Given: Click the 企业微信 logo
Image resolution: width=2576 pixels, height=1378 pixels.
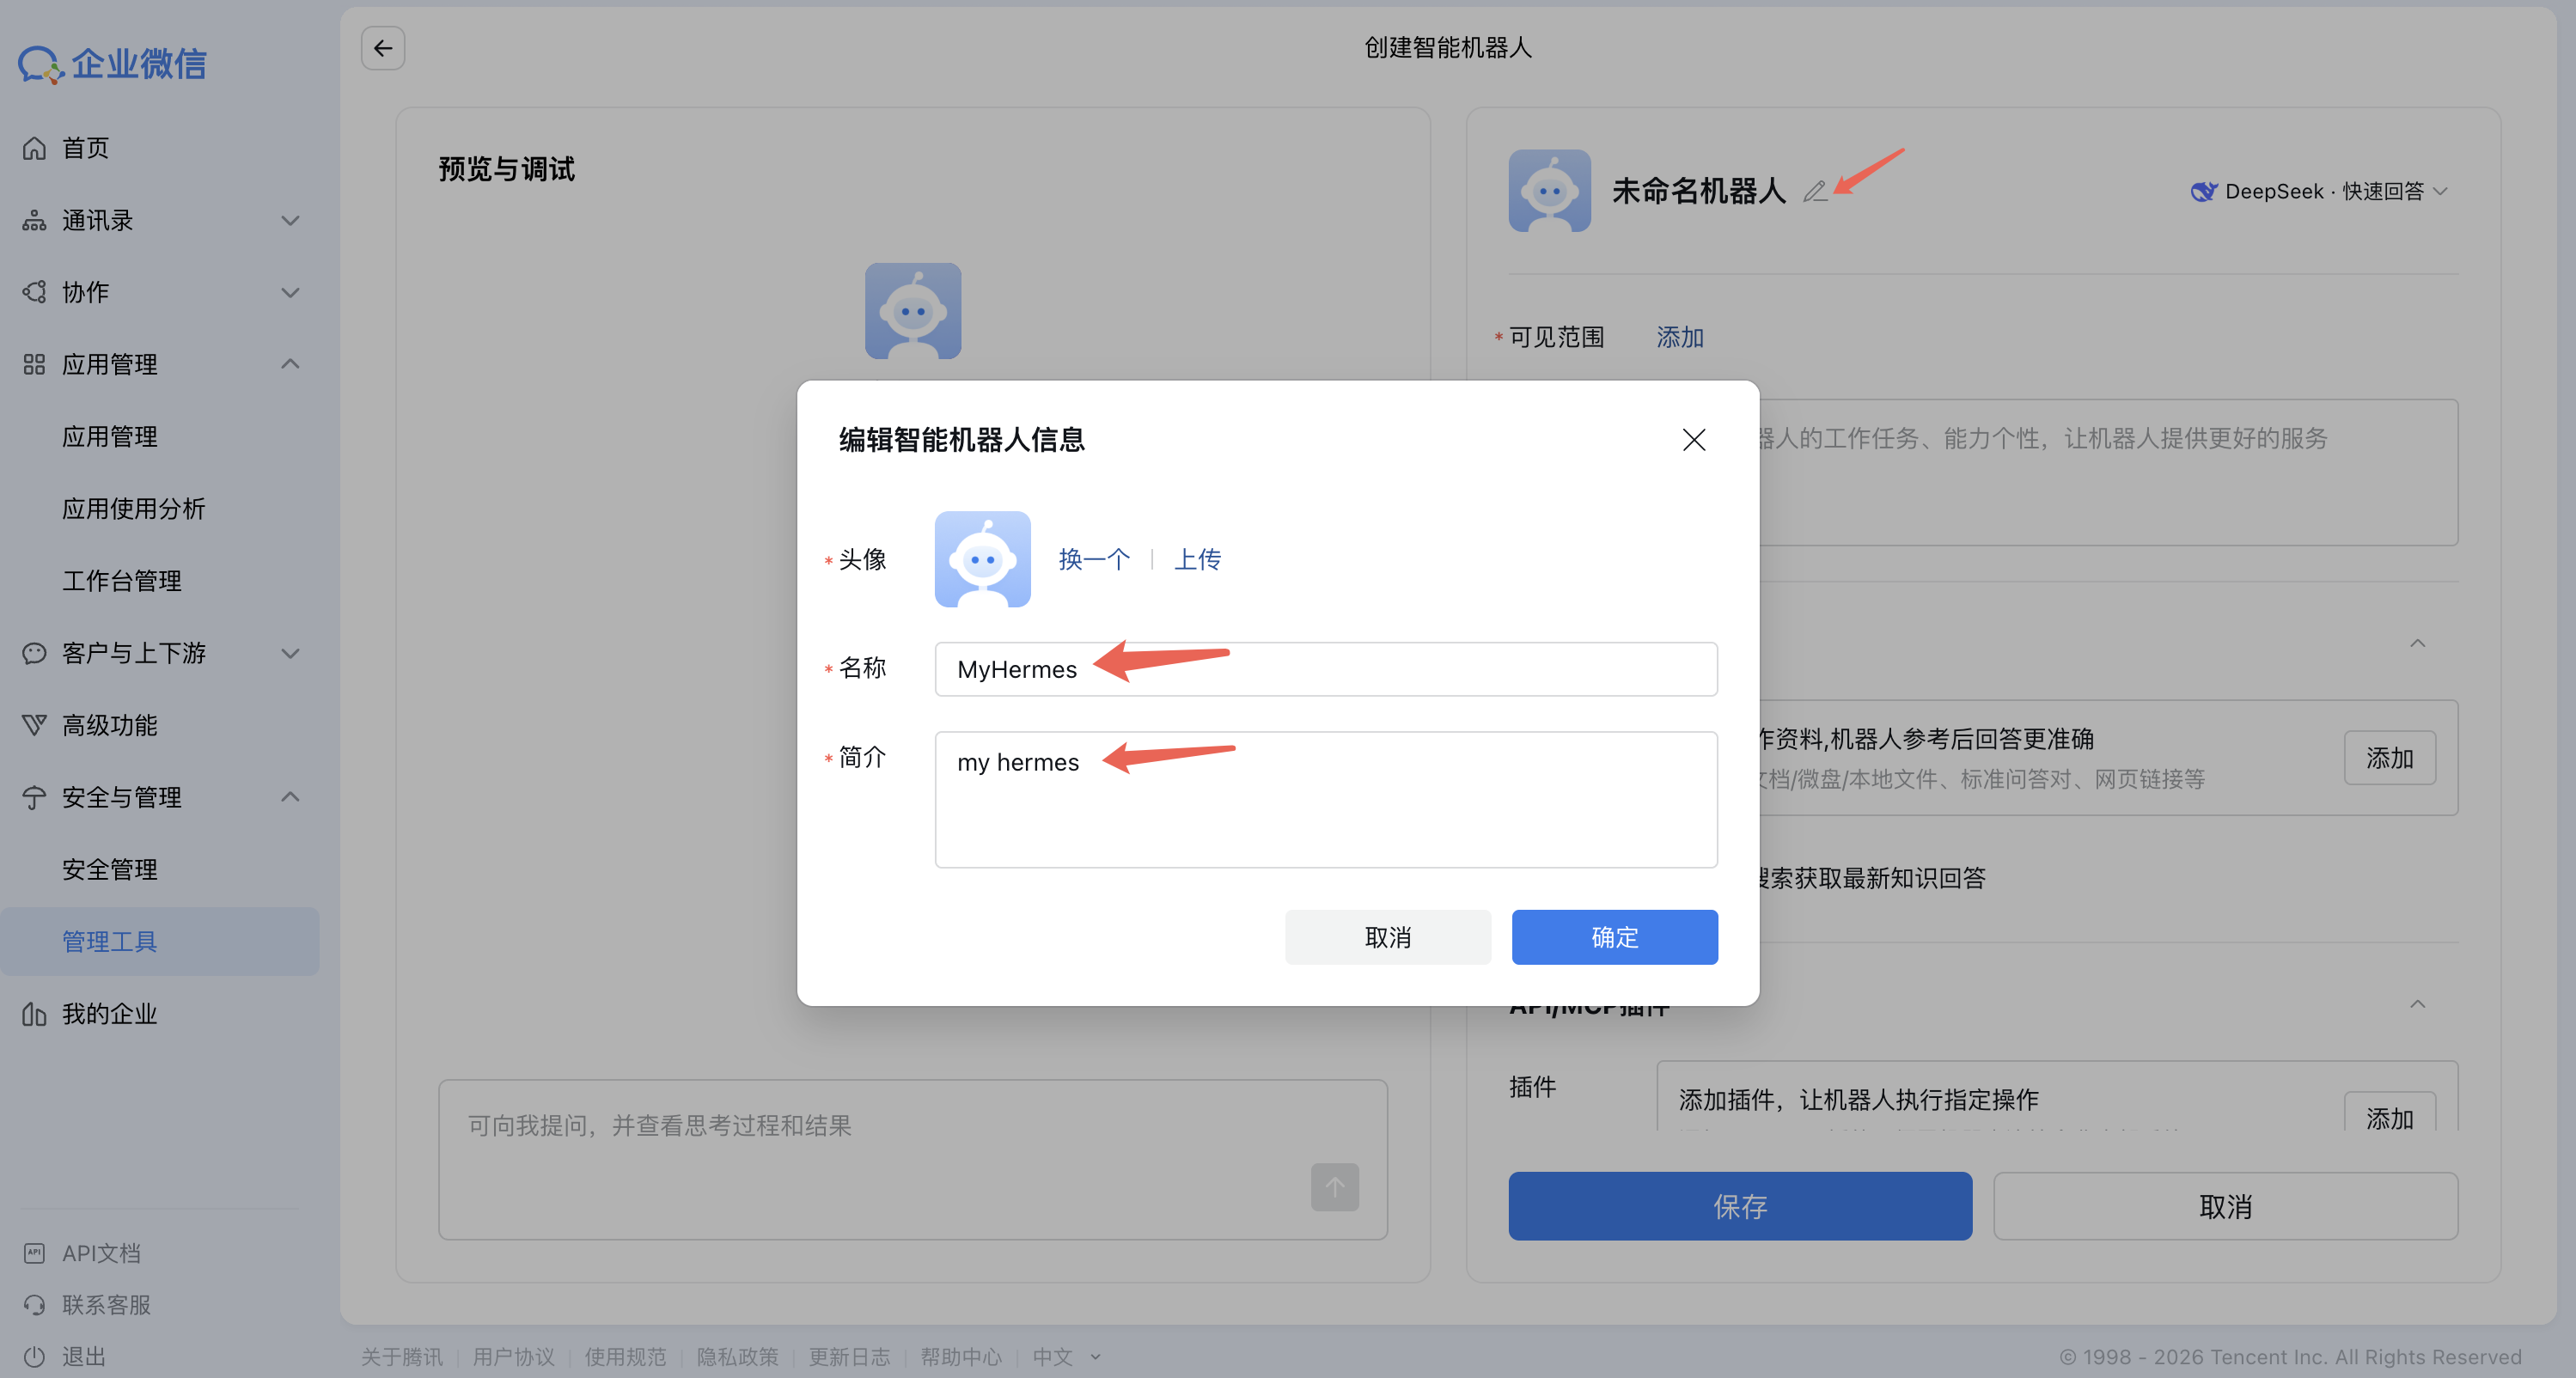Looking at the screenshot, I should pos(112,64).
